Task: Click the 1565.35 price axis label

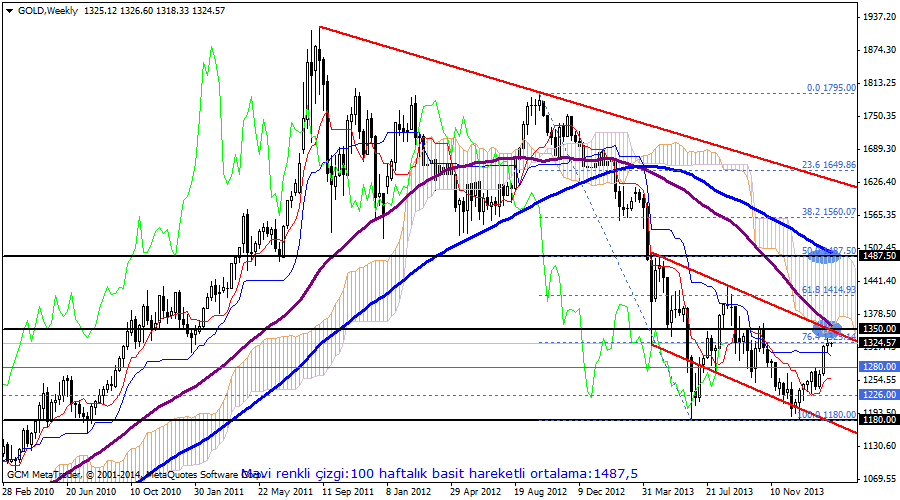Action: (879, 214)
